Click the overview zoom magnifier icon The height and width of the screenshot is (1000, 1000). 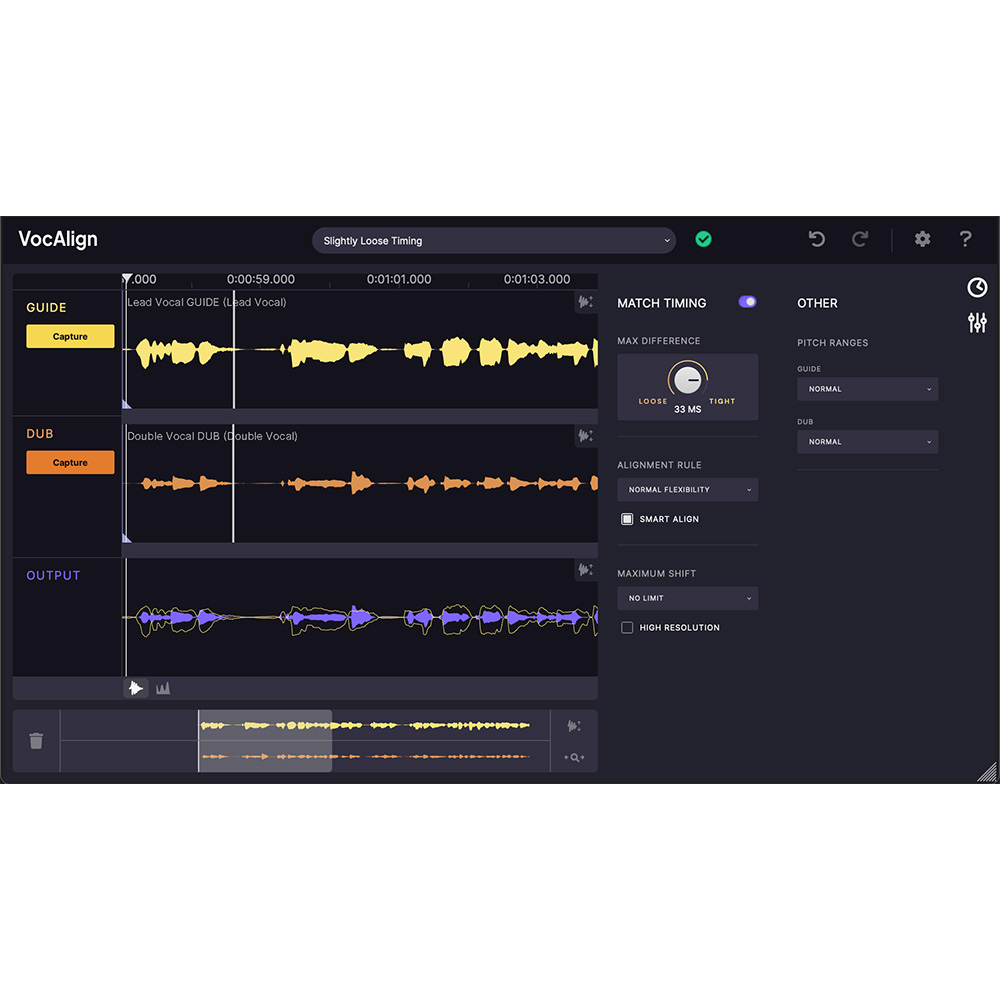click(x=574, y=757)
